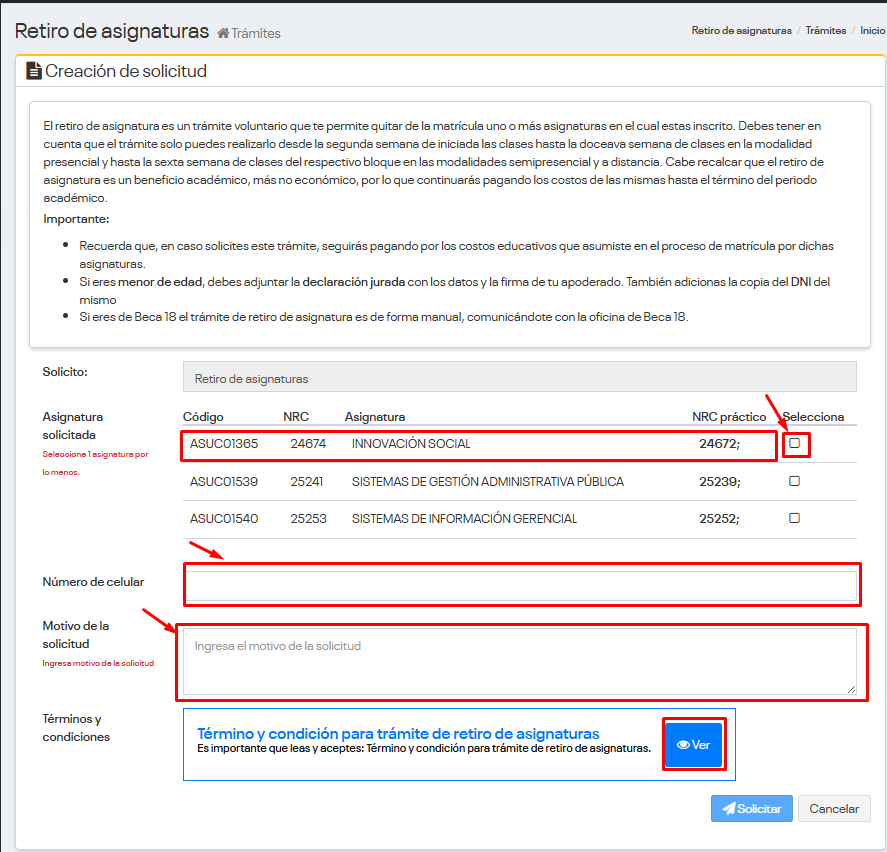Select the course code ASUC01365 cell

[224, 444]
